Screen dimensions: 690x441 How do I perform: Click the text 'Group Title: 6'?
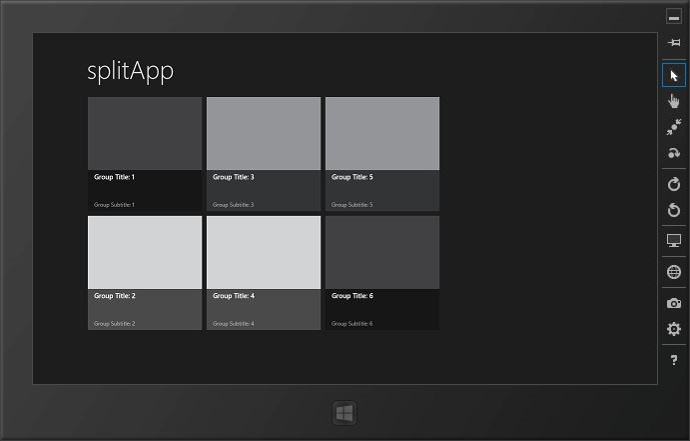click(352, 296)
